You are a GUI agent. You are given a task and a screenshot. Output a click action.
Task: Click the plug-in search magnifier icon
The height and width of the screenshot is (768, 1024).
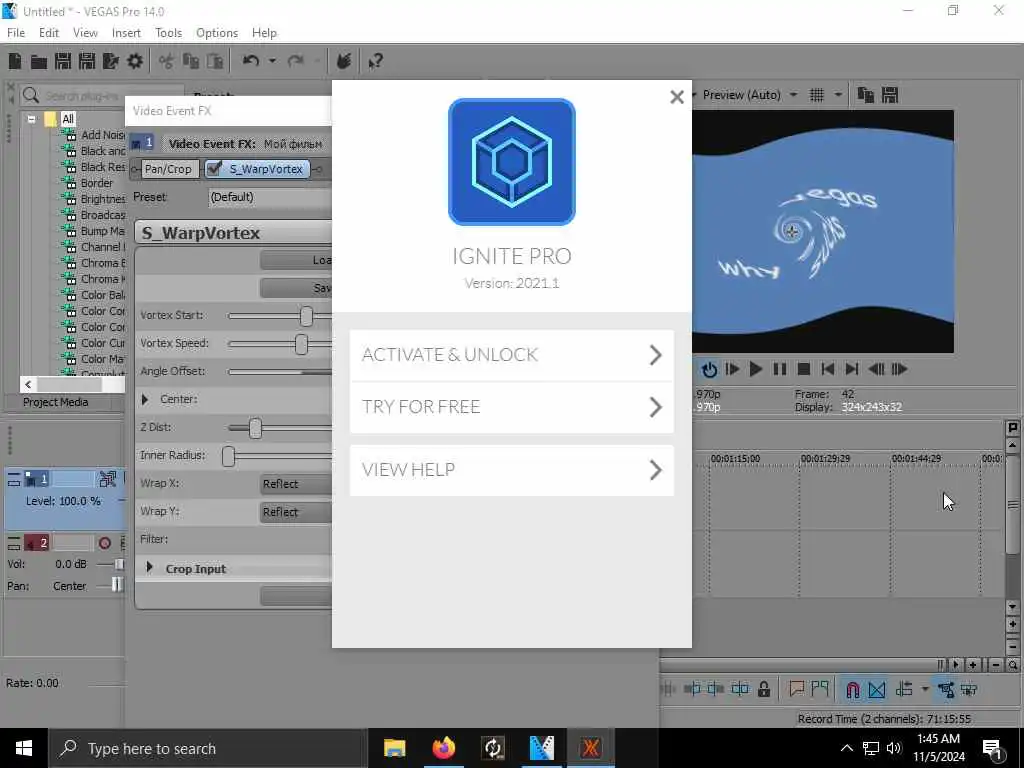point(31,96)
